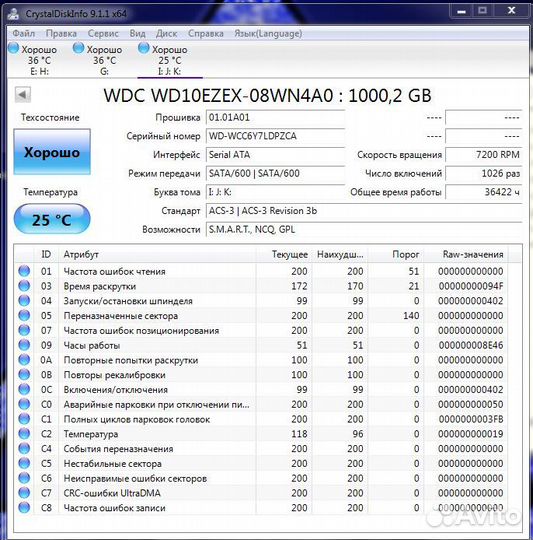The image size is (533, 540).
Task: Click raw value 00000008E46
Action: (471, 345)
